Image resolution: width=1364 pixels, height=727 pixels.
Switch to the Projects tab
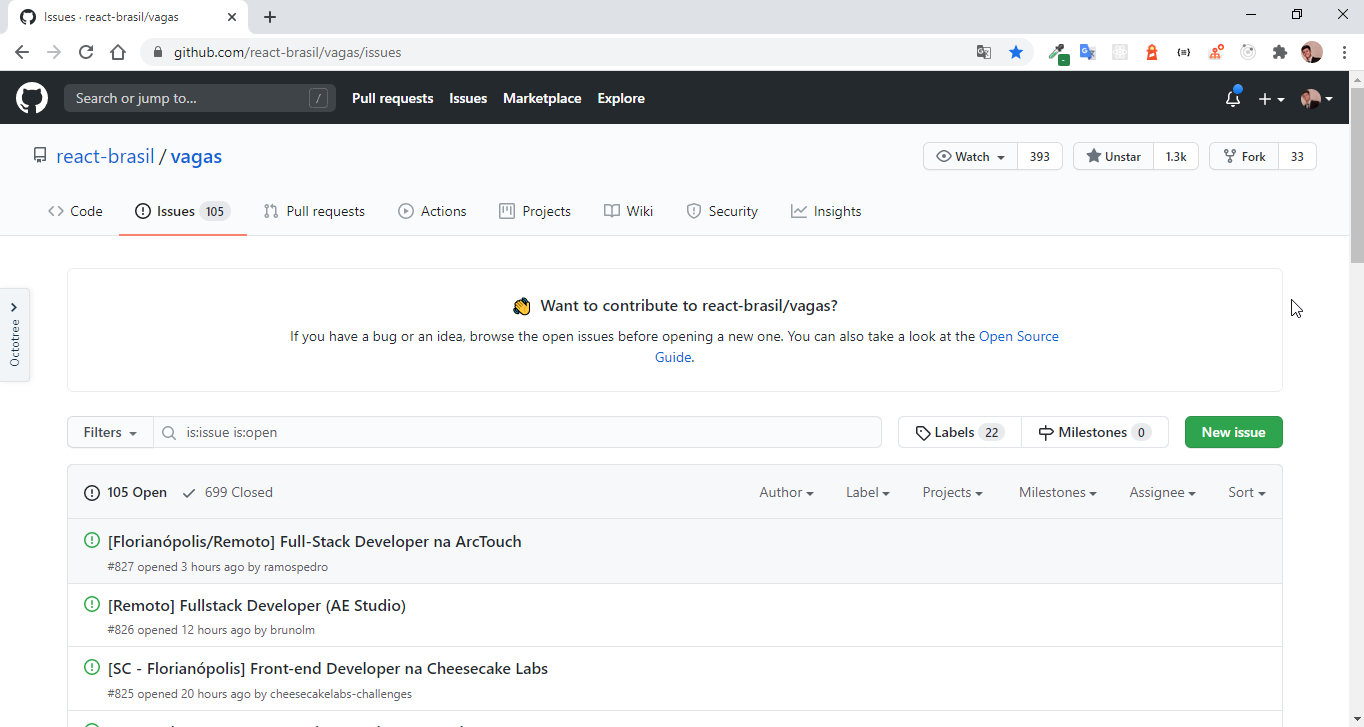coord(535,211)
